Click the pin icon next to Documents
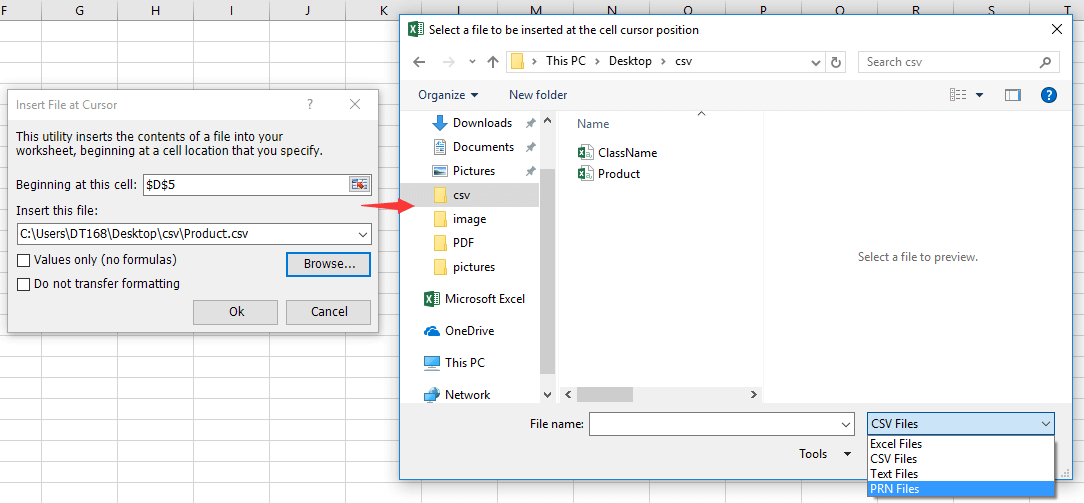 pos(530,147)
